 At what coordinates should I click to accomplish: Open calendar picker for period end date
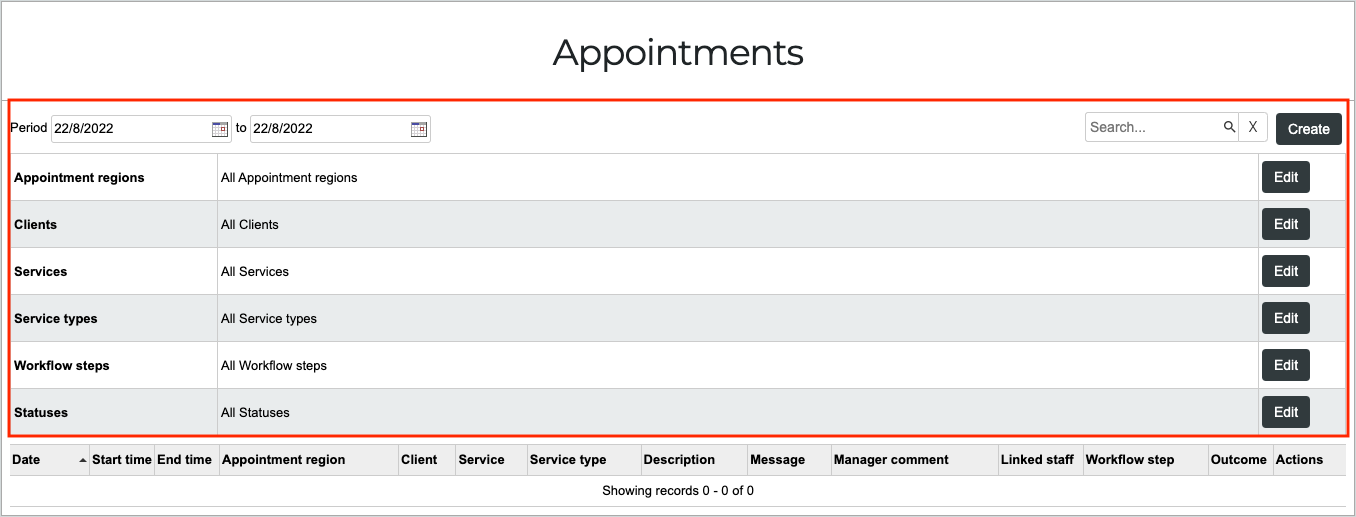pyautogui.click(x=419, y=129)
